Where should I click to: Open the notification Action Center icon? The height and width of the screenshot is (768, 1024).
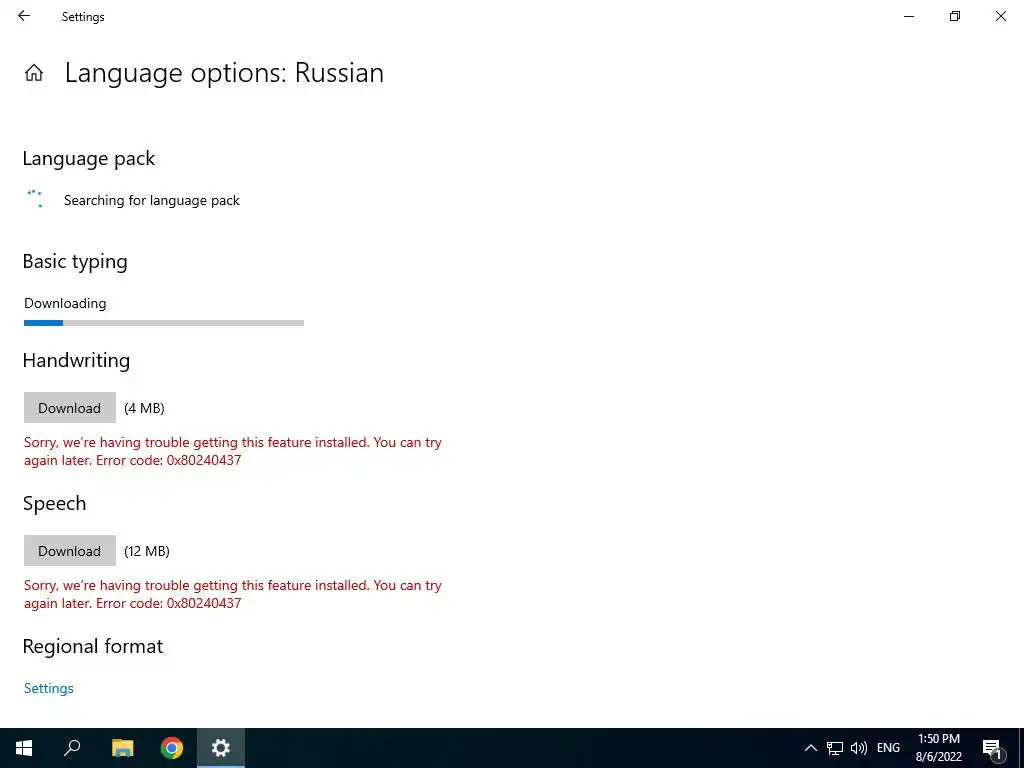click(992, 748)
